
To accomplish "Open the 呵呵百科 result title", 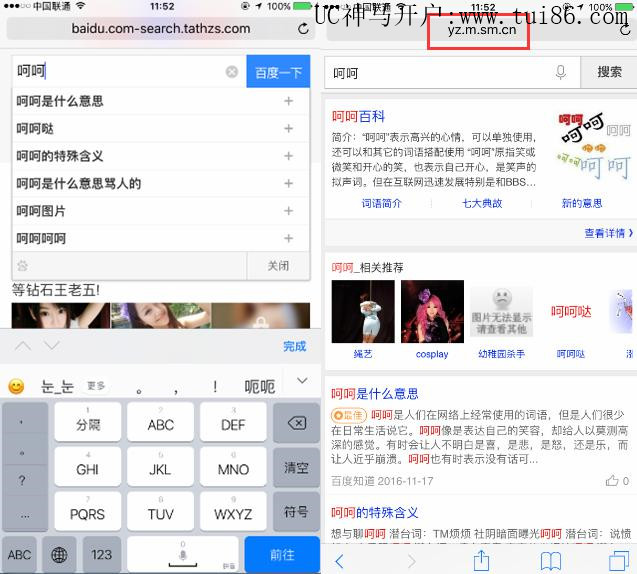I will [x=358, y=117].
